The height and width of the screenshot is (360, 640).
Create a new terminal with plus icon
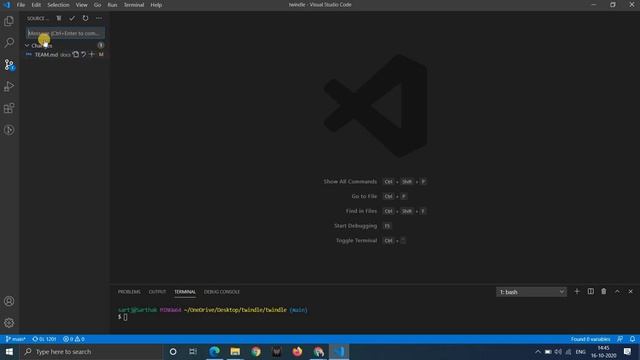577,291
